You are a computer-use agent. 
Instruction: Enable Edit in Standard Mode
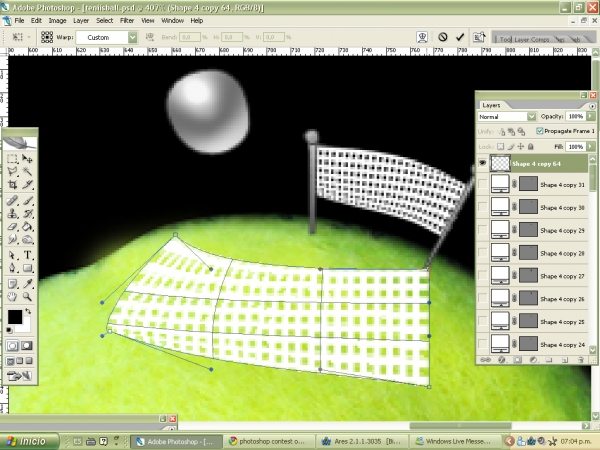[12, 346]
